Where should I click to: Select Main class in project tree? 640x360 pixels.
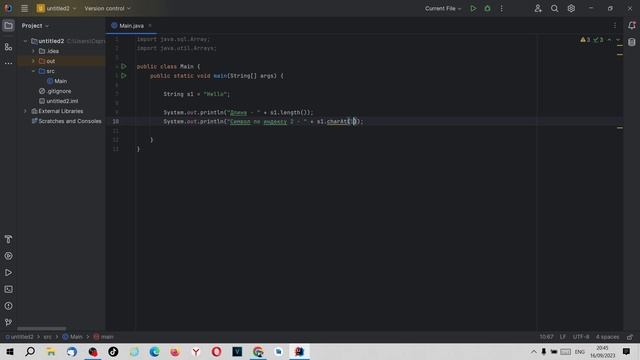coord(57,81)
